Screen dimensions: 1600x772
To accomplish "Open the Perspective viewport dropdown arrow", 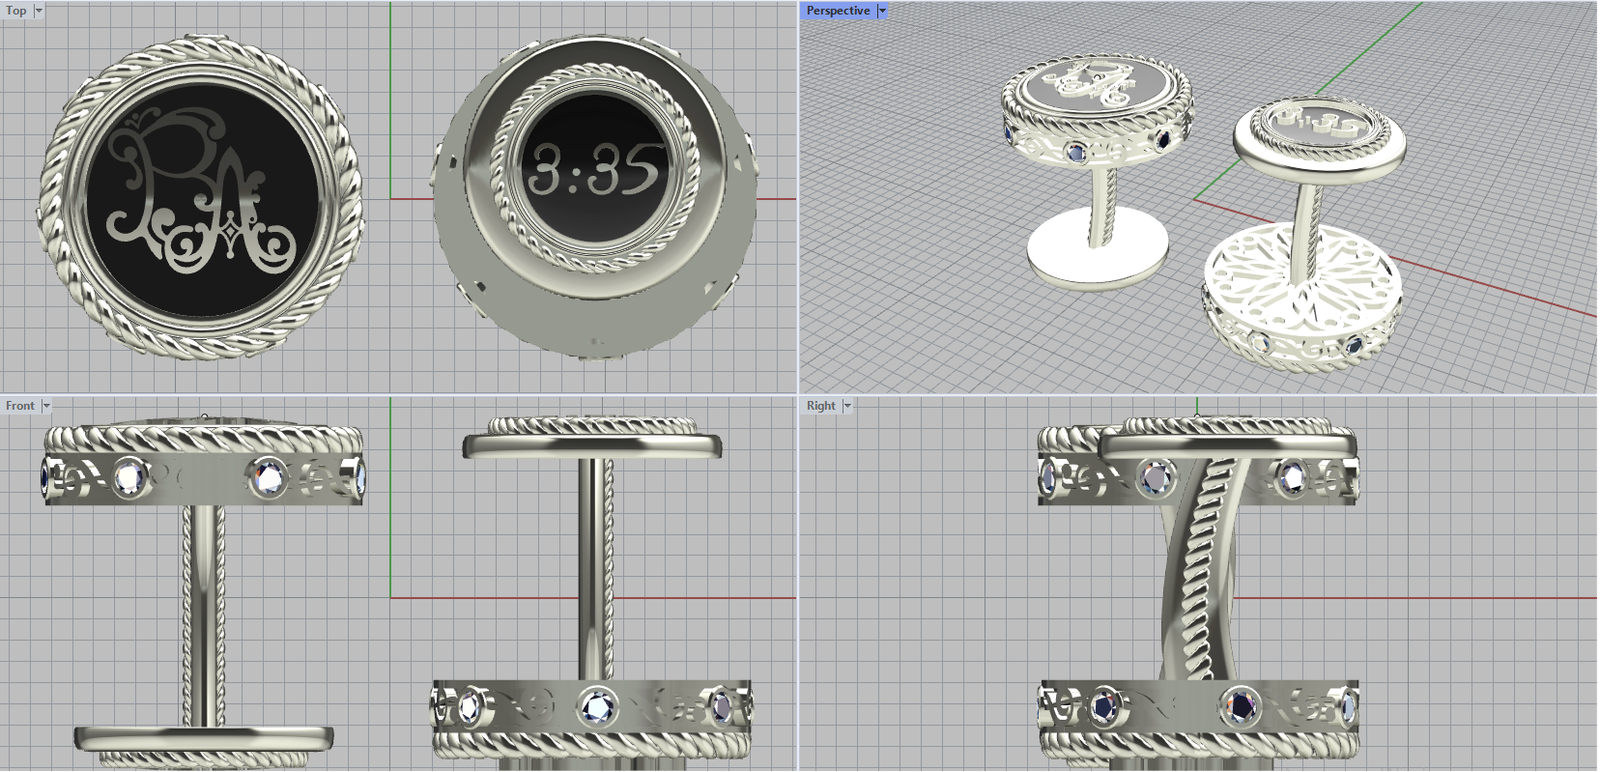I will coord(882,10).
